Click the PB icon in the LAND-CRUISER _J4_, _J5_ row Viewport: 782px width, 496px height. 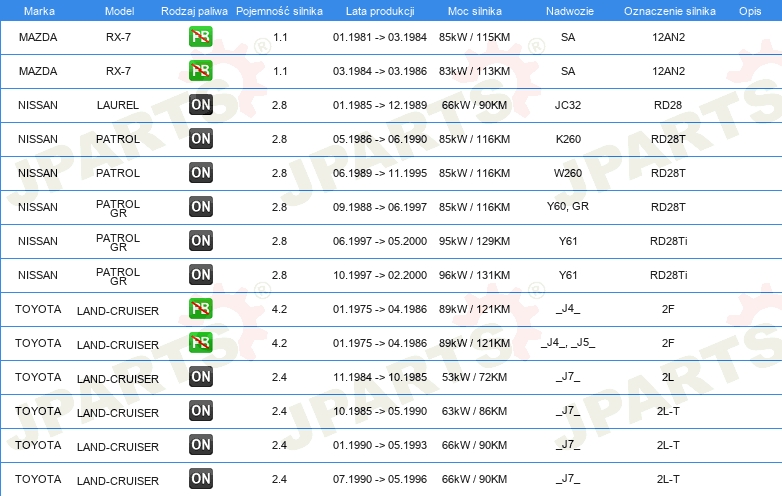pyautogui.click(x=200, y=342)
